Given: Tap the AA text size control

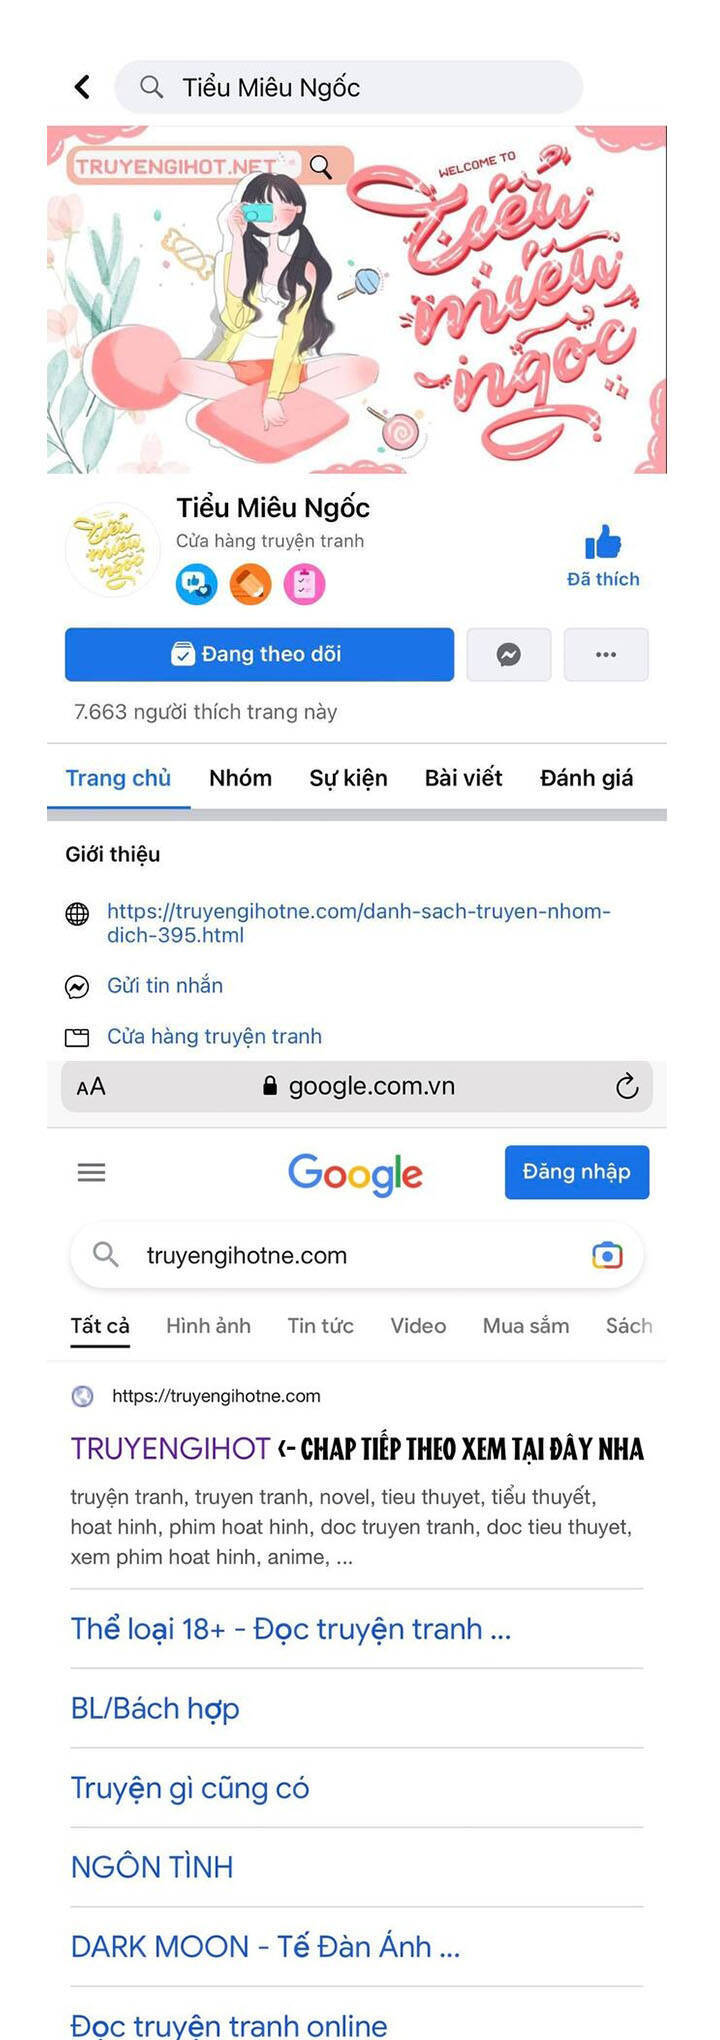Looking at the screenshot, I should point(91,1087).
